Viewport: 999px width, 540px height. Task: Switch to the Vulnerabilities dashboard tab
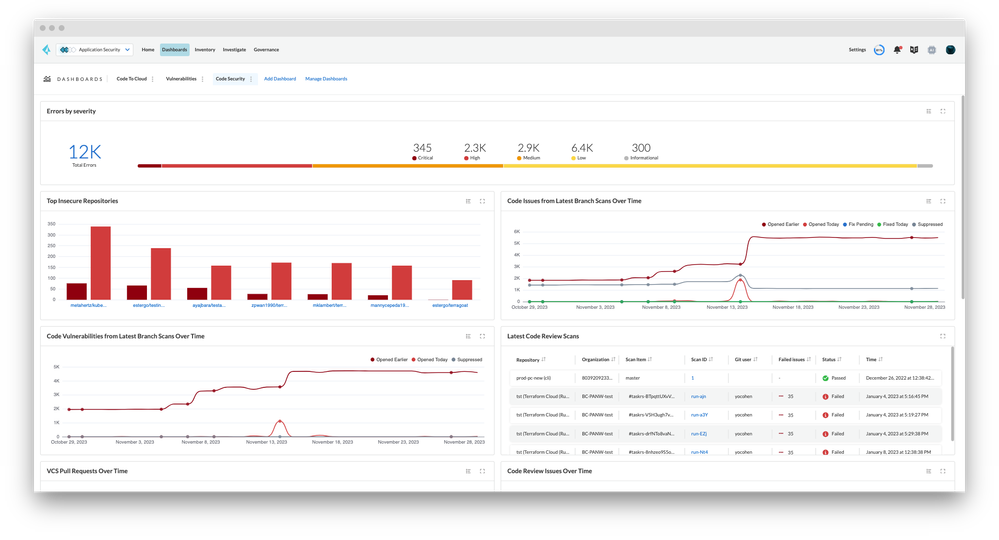(x=181, y=78)
